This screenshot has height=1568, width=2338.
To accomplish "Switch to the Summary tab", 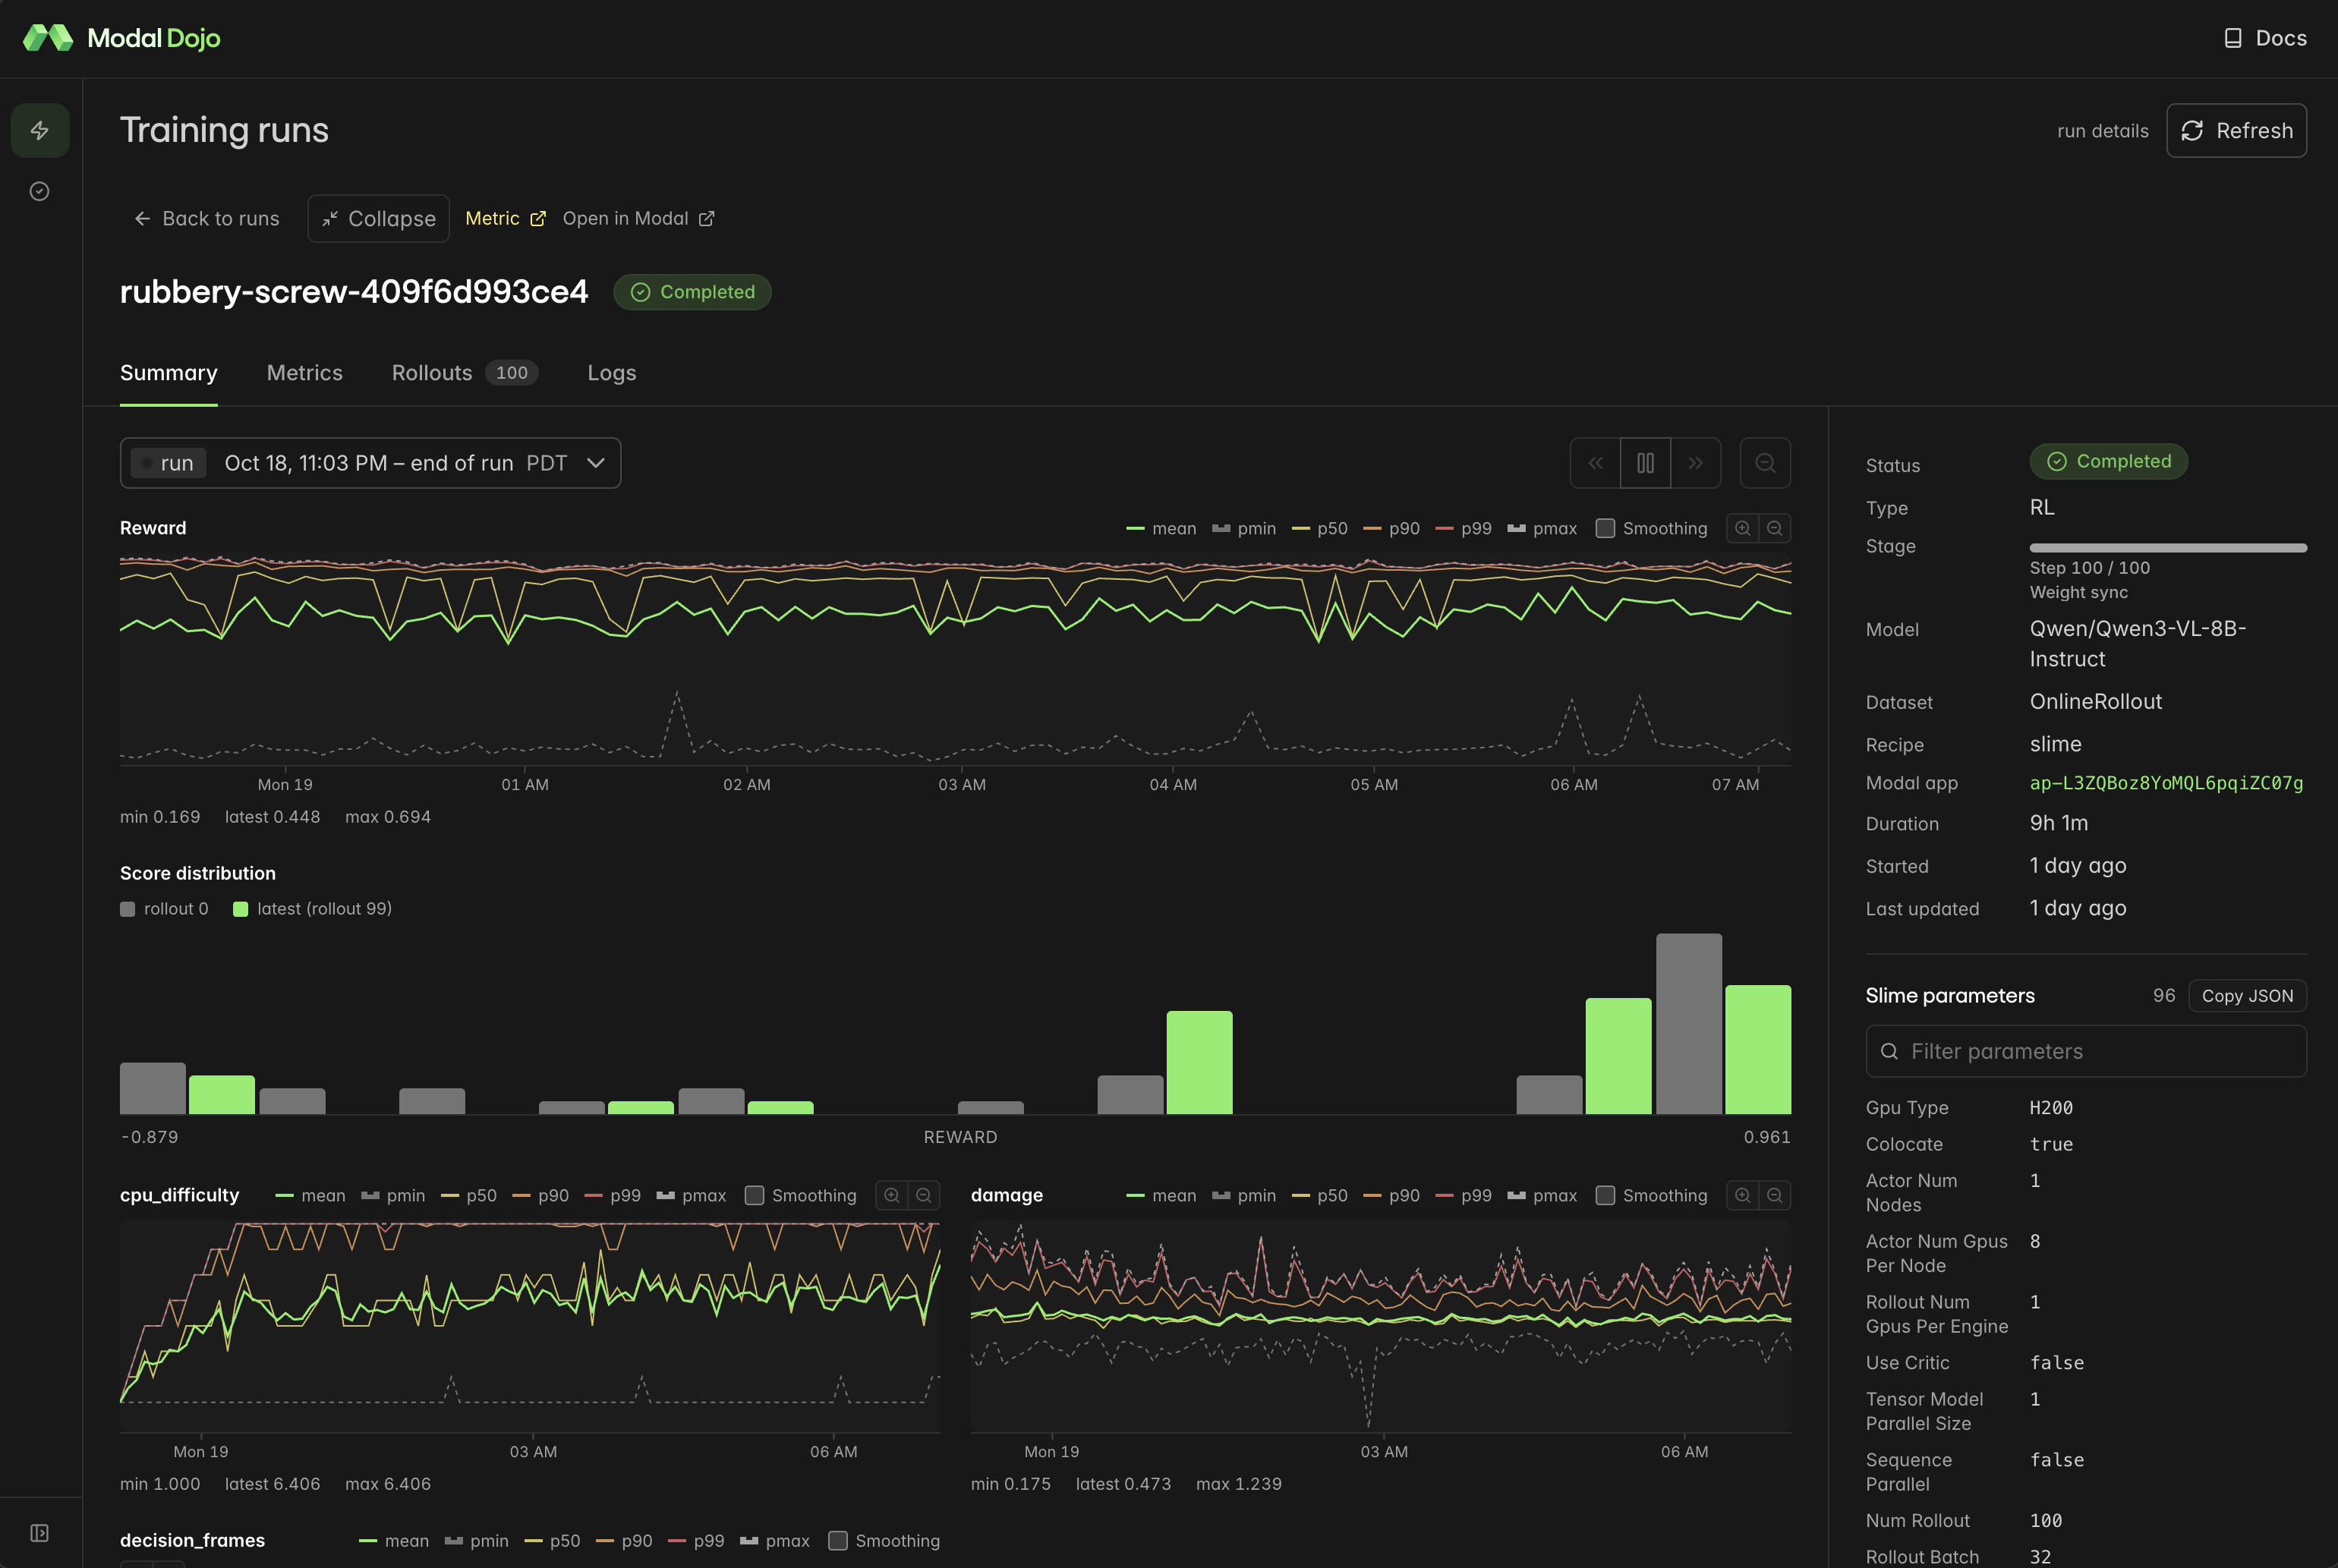I will click(168, 373).
